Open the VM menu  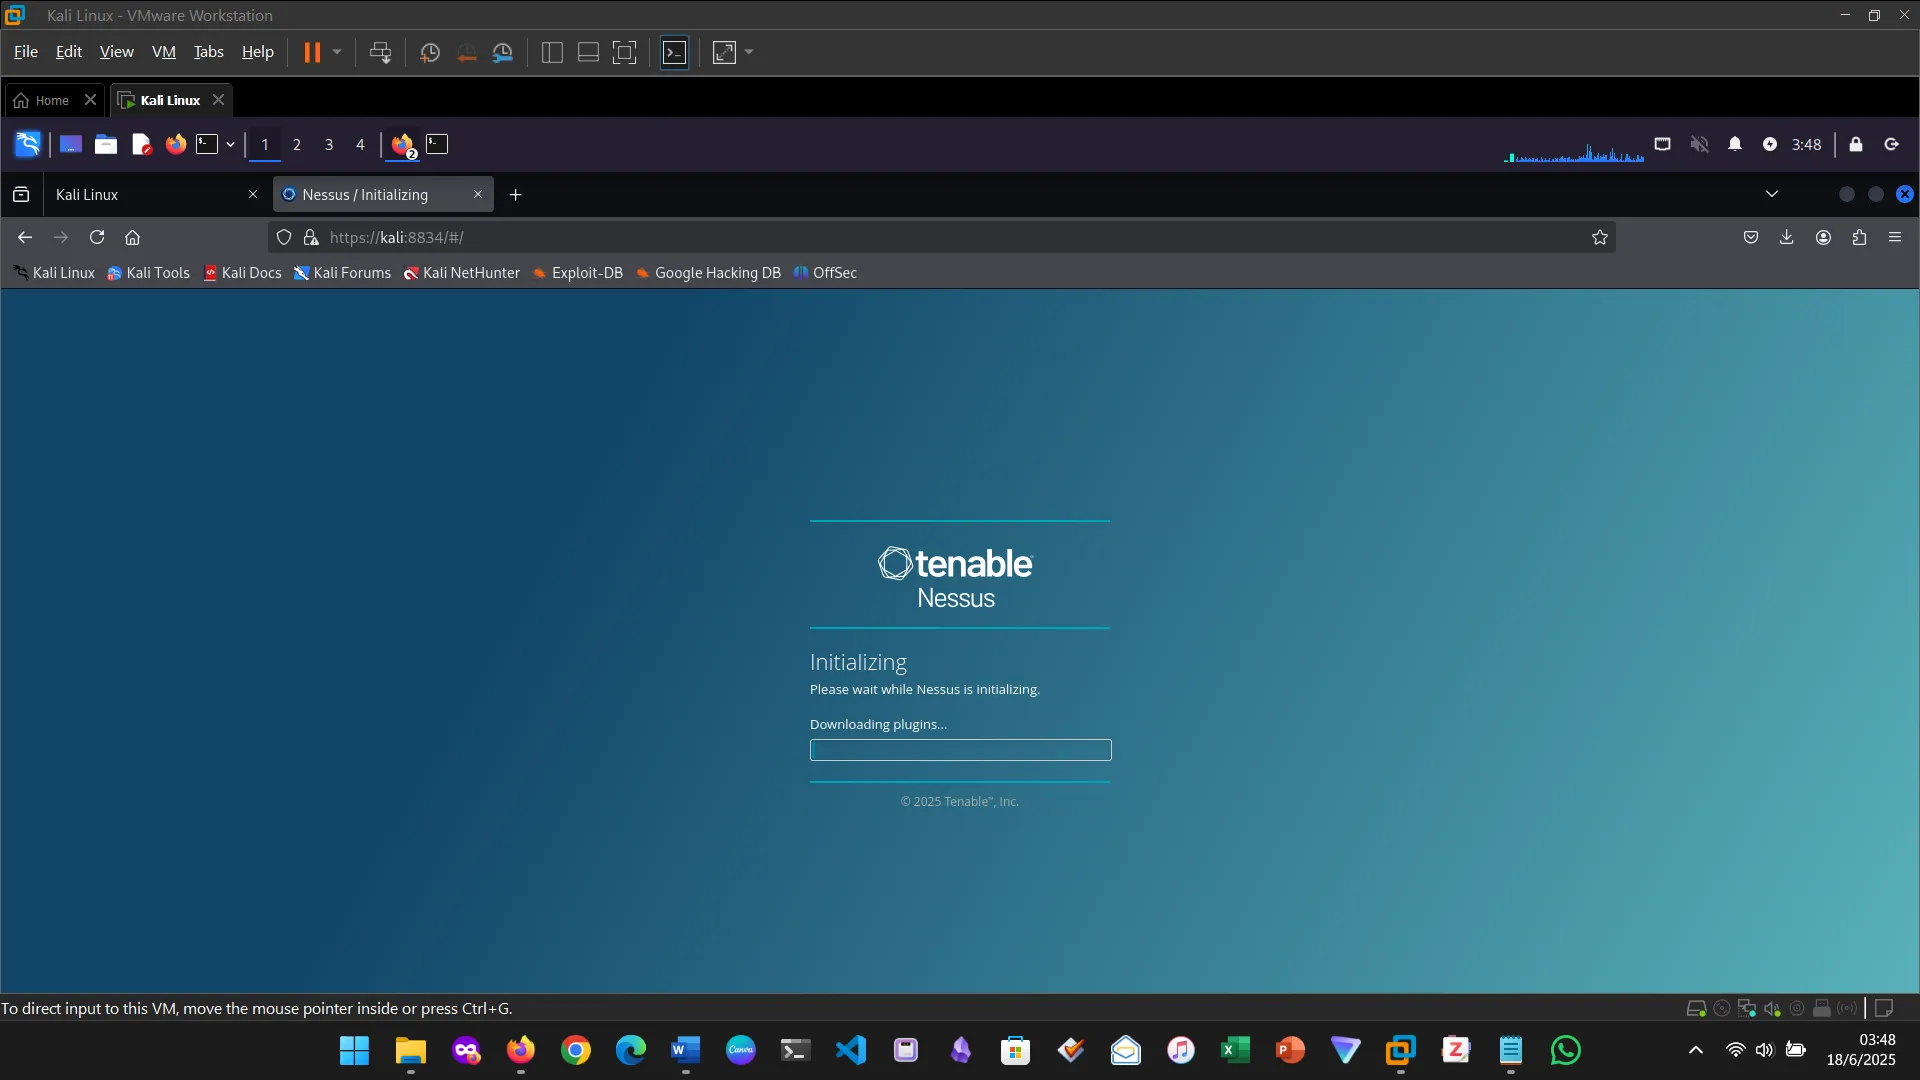(x=163, y=52)
